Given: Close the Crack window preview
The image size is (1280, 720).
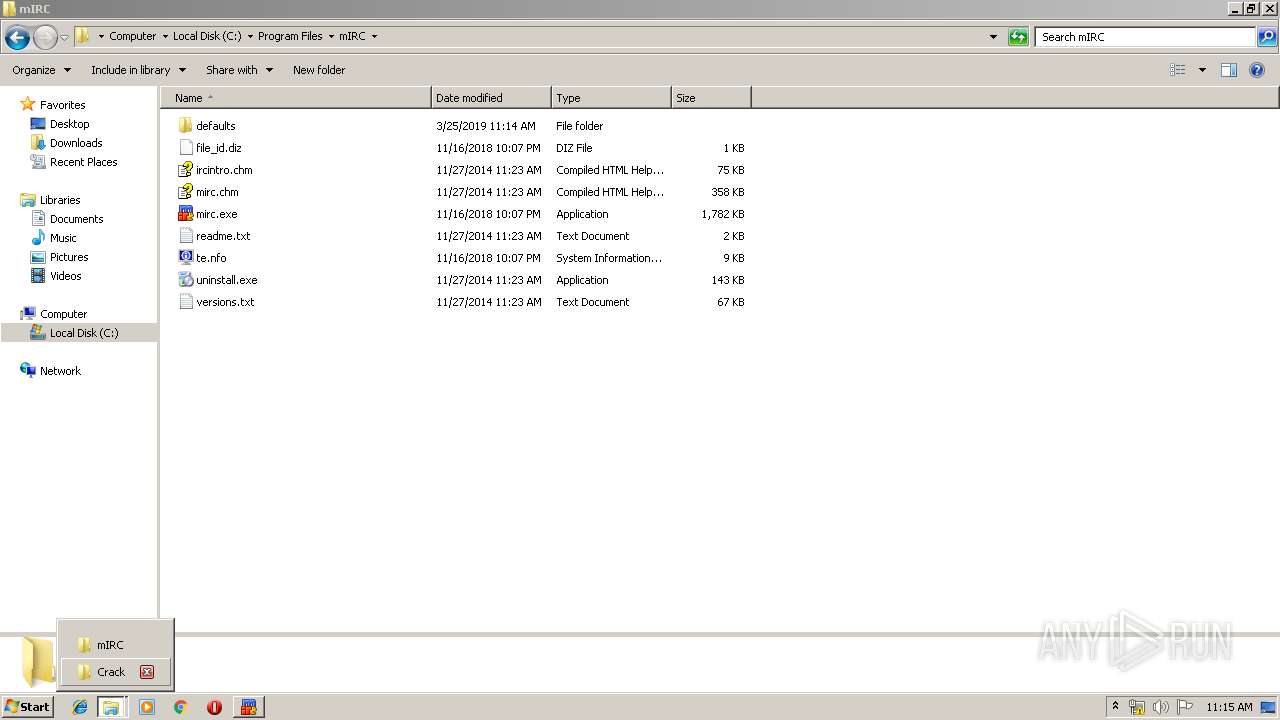Looking at the screenshot, I should 147,672.
